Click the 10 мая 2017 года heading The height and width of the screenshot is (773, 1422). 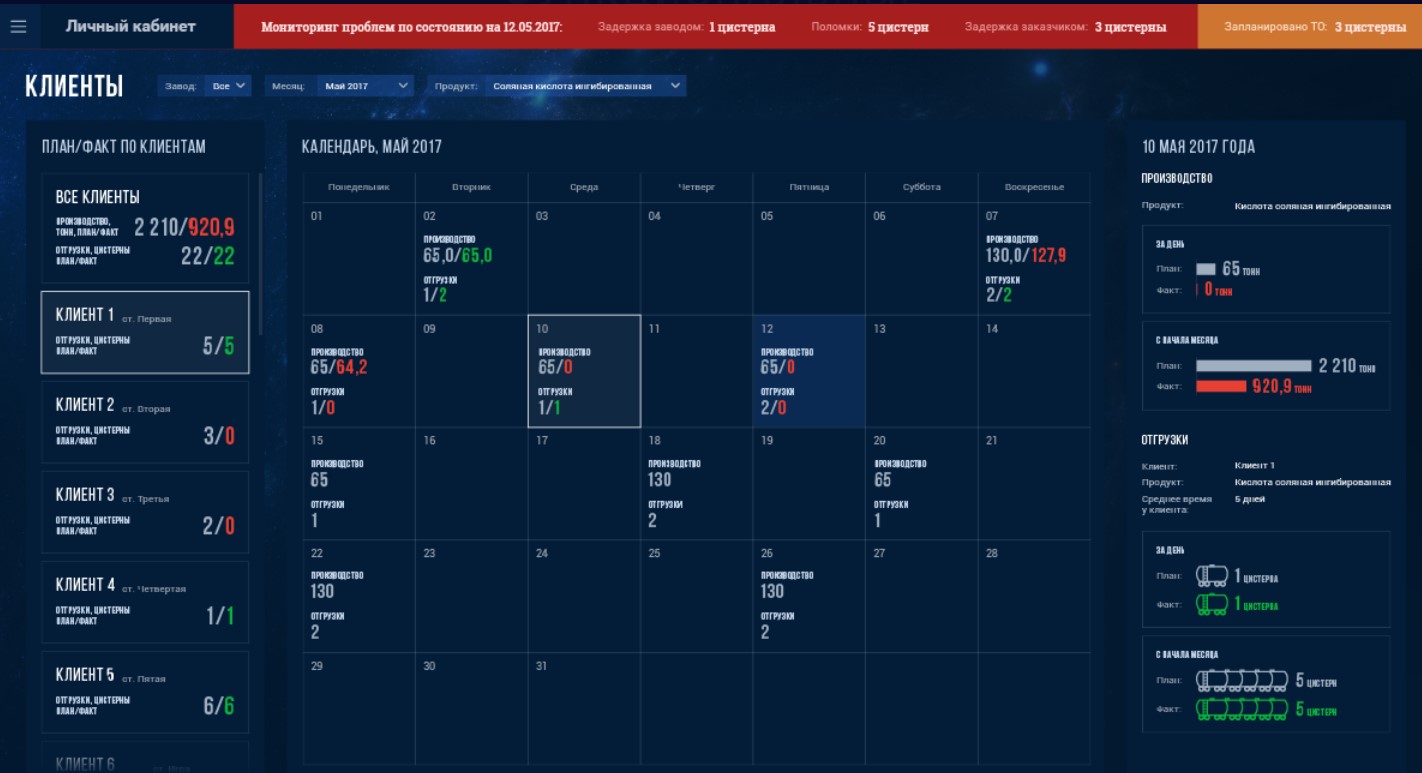pyautogui.click(x=1198, y=147)
